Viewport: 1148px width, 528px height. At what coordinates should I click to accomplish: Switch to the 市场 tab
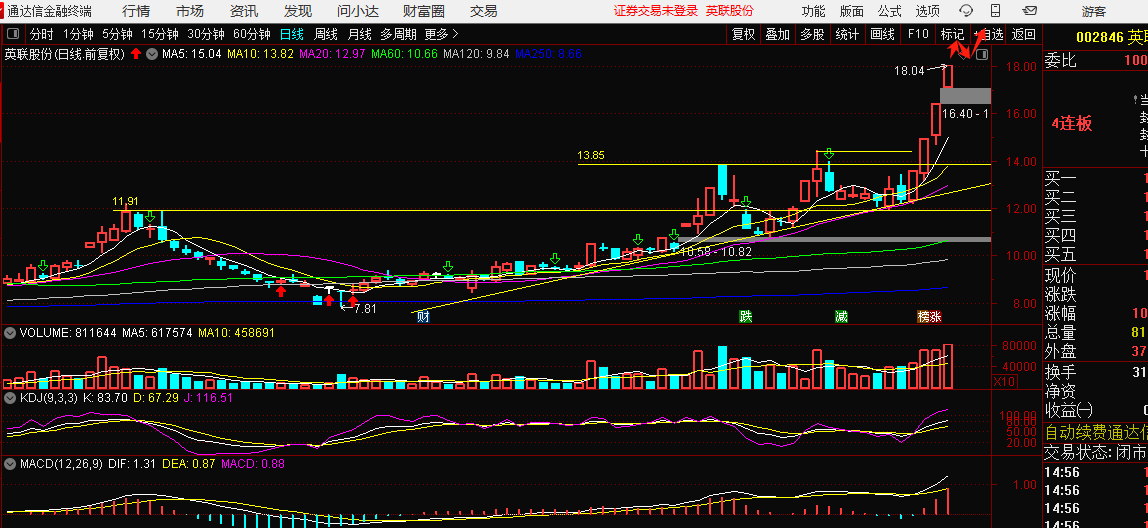point(190,11)
